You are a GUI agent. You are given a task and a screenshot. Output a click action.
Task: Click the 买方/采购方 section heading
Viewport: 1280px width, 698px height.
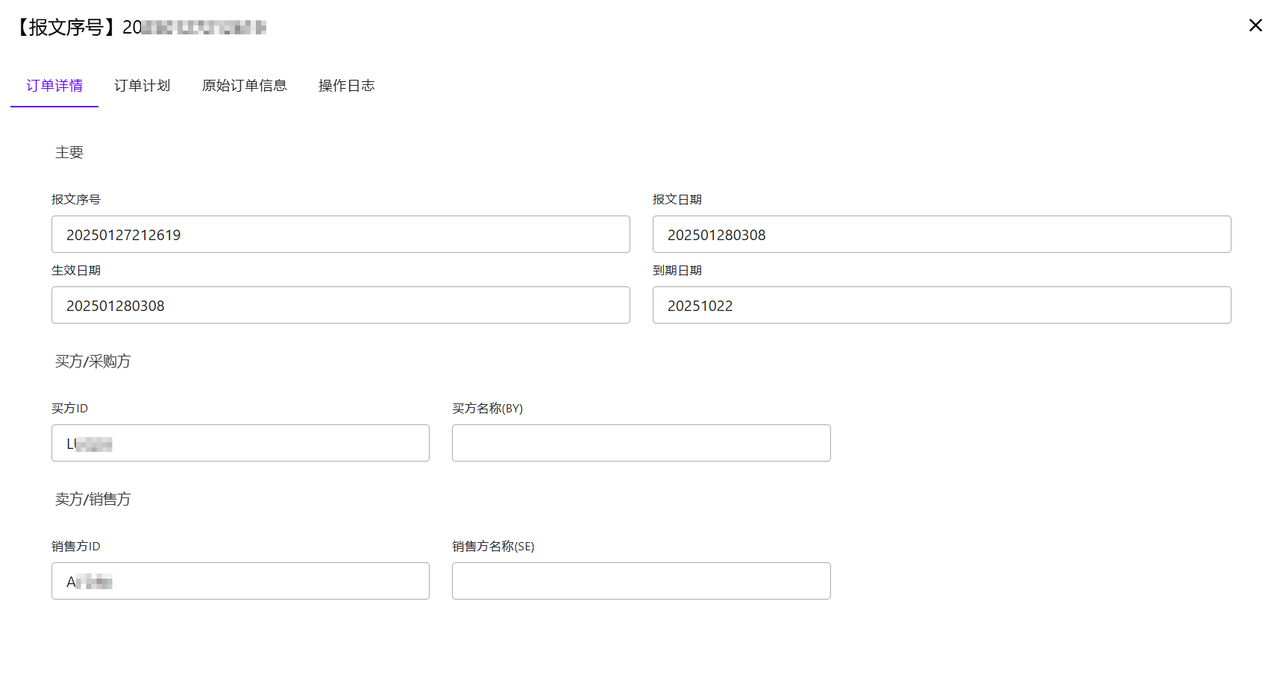pyautogui.click(x=93, y=362)
